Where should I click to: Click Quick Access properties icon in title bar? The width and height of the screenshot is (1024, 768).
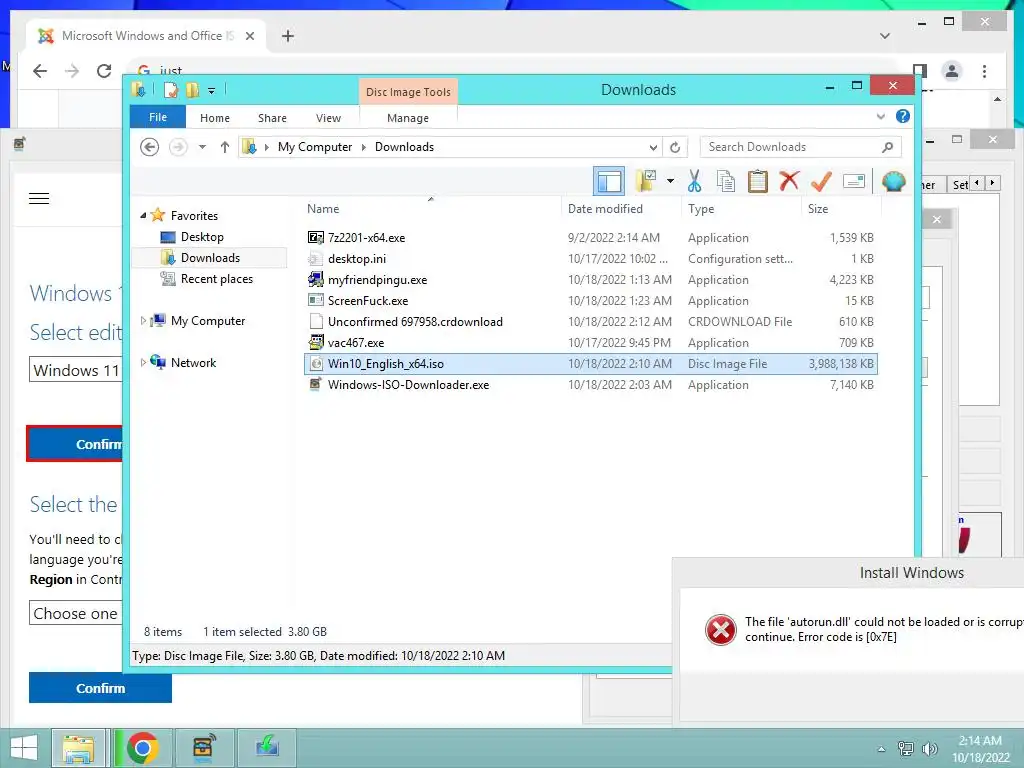[x=170, y=90]
